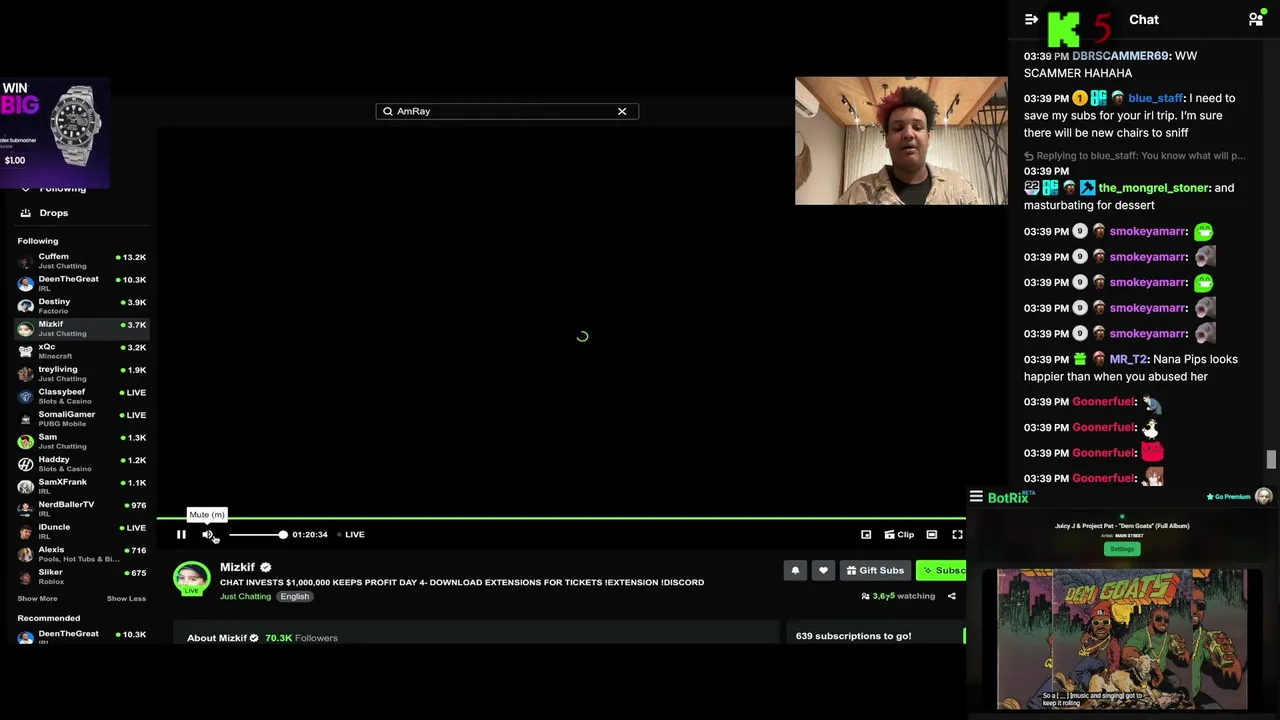
Task: Seek on the green stream progress bar
Action: pos(561,518)
